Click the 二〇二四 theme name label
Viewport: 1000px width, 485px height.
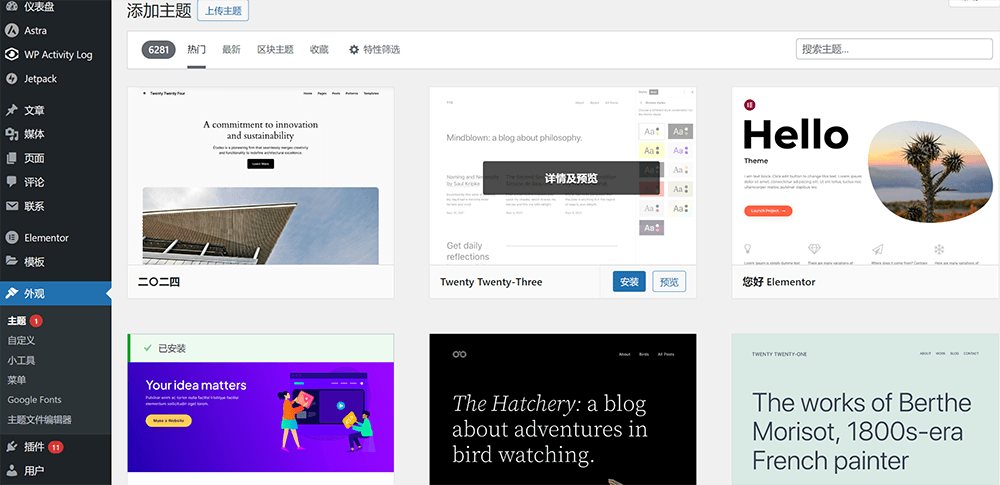[x=159, y=282]
